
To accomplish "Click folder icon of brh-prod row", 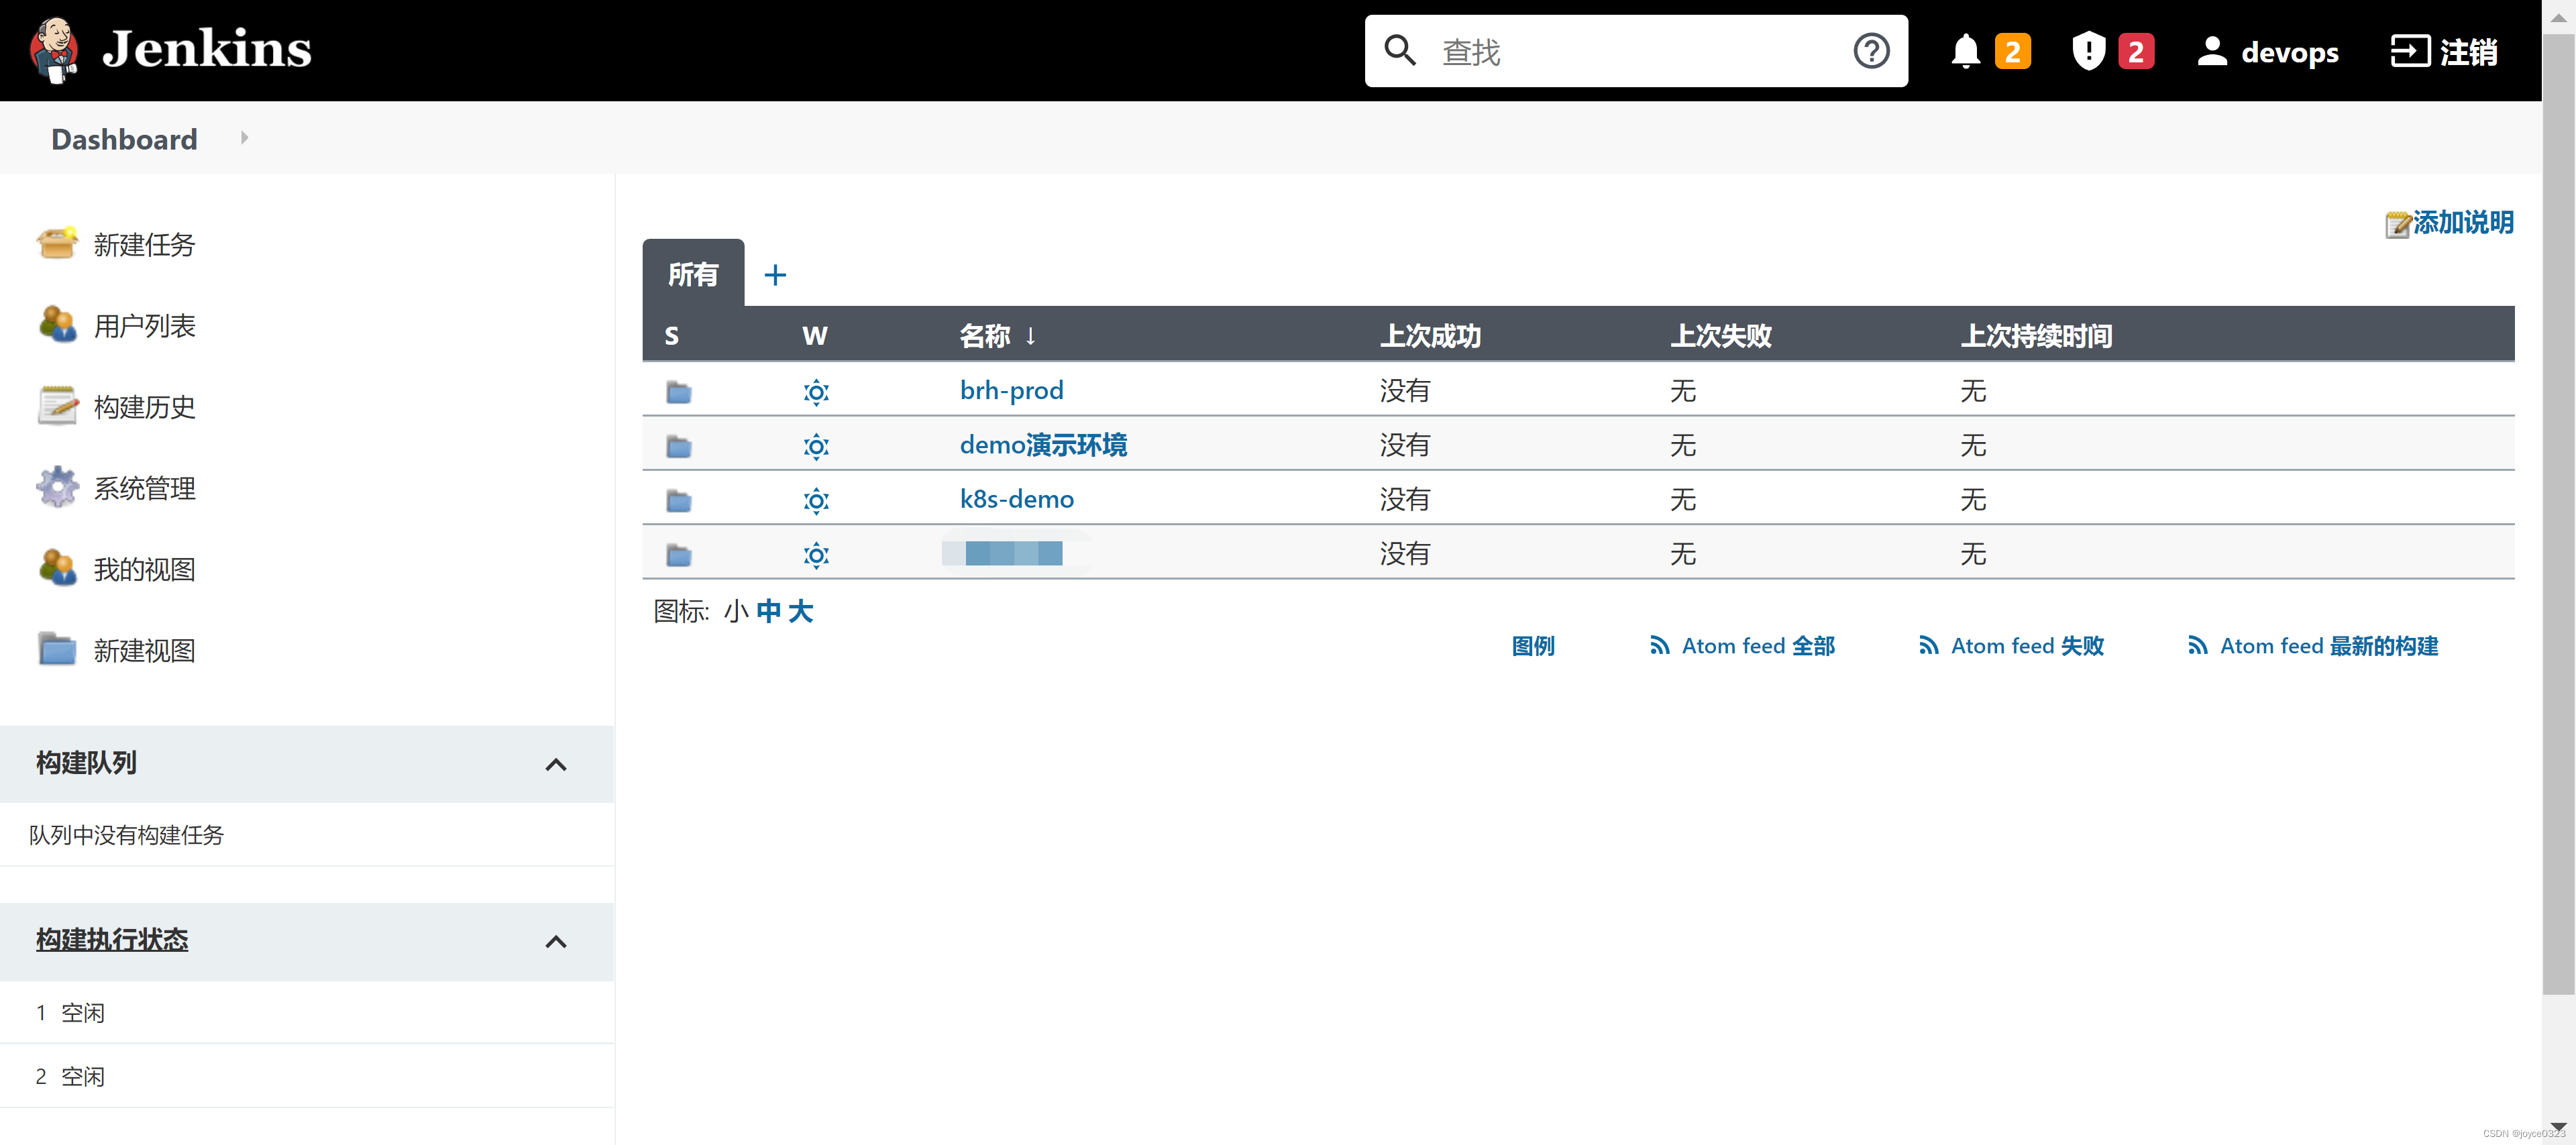I will click(x=679, y=391).
